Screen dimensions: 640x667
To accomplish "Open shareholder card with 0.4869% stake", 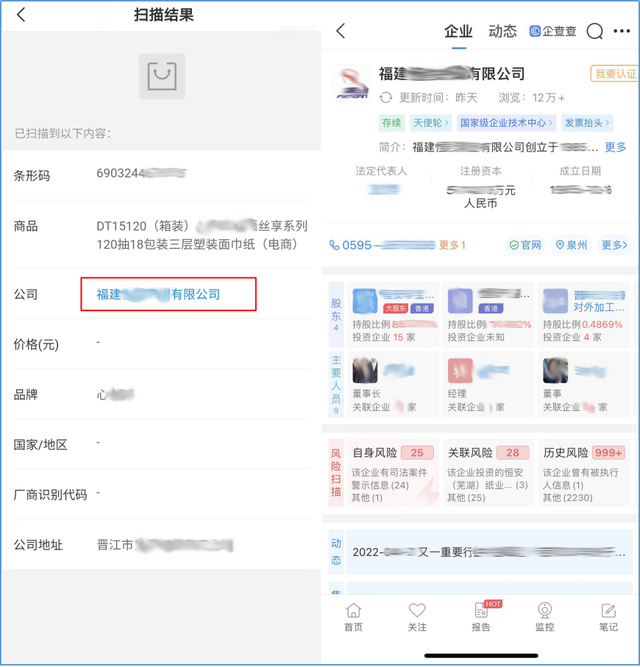I will pos(583,315).
